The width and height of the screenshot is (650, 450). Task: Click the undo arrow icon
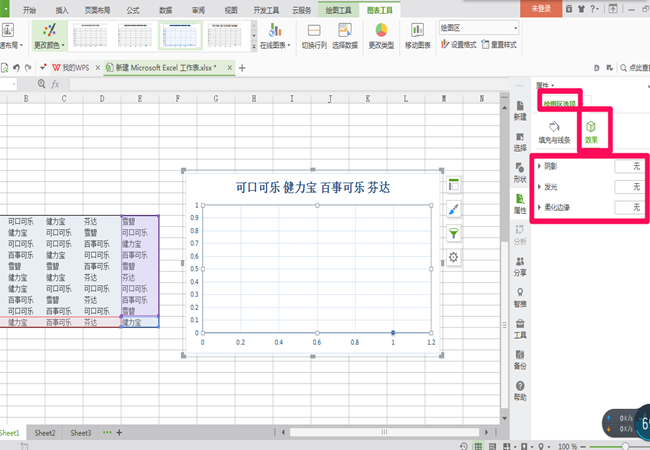point(17,68)
